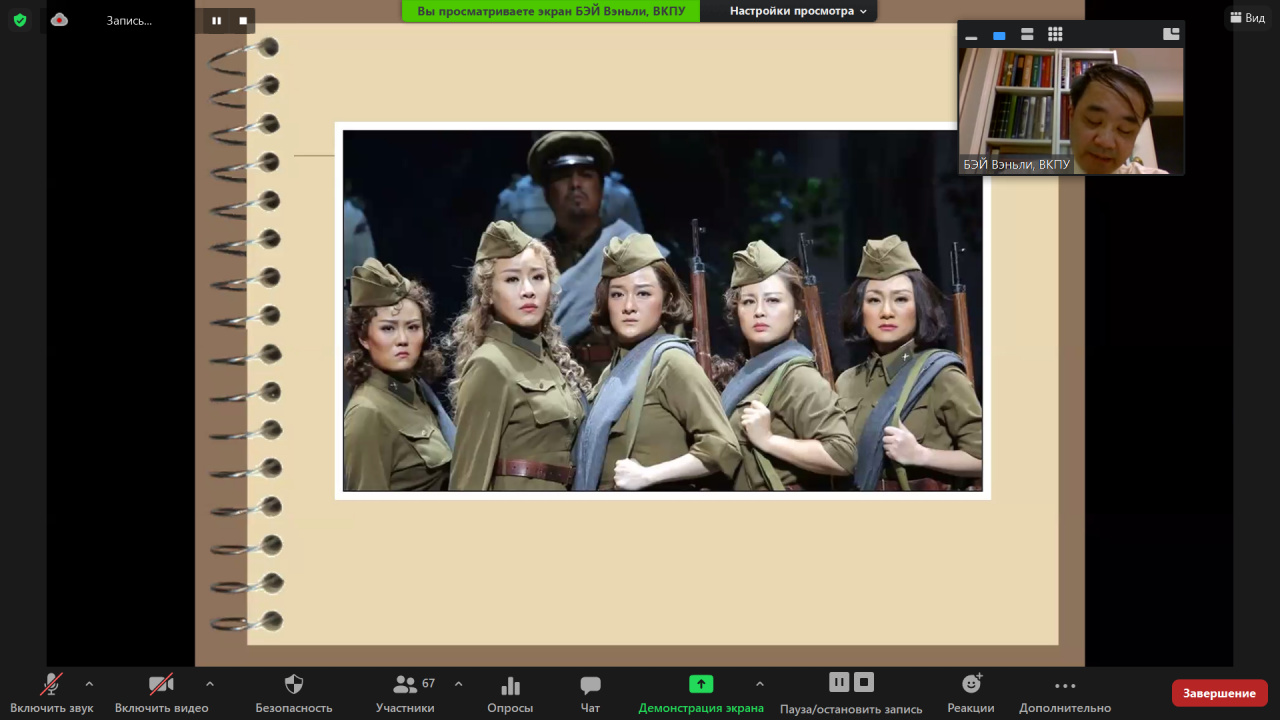The width and height of the screenshot is (1280, 720).
Task: Expand video options arrow beside camera
Action: click(x=209, y=684)
